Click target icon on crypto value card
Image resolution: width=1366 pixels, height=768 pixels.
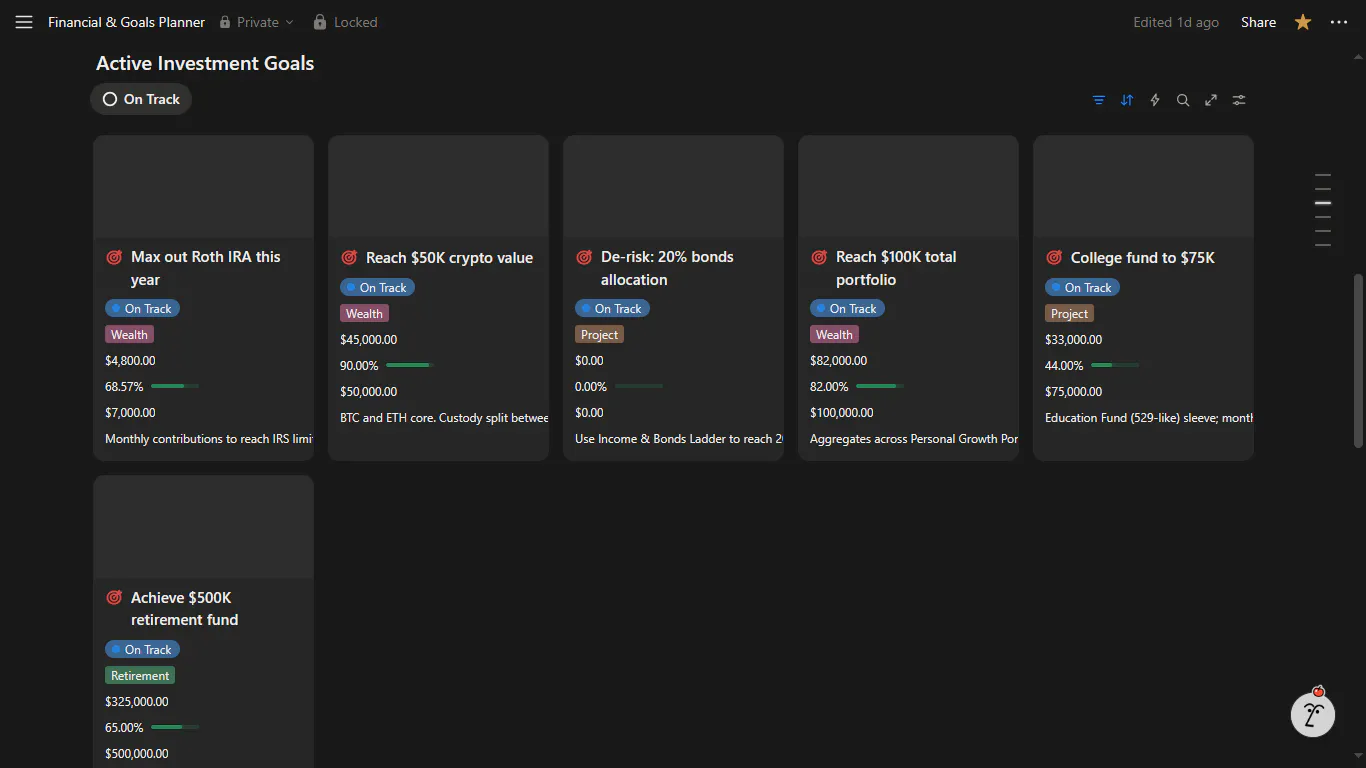point(349,258)
